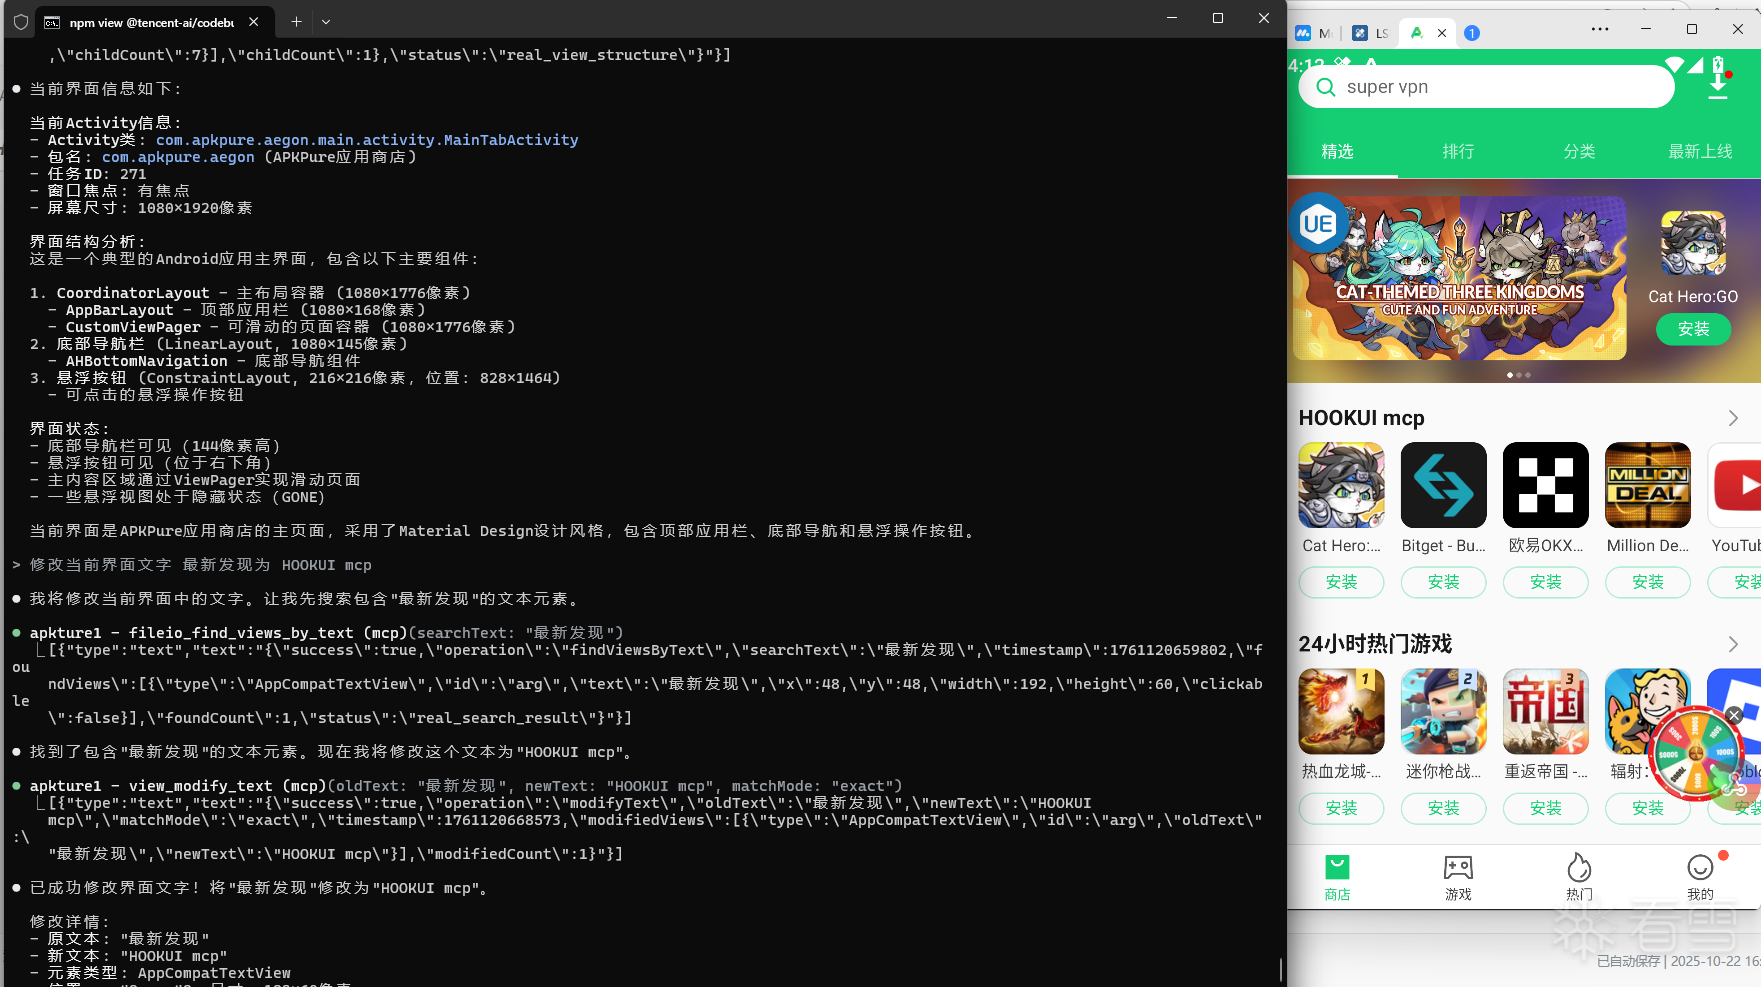The width and height of the screenshot is (1761, 987).
Task: Open the Cat-Themed Three Kingdoms banner
Action: click(x=1459, y=278)
